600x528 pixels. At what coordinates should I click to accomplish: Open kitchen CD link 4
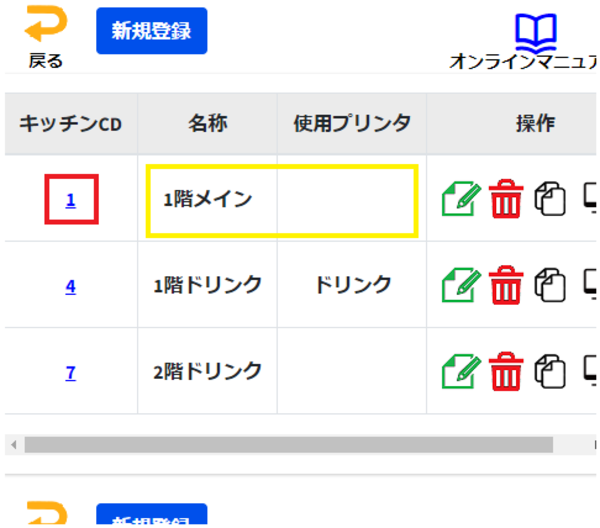70,286
